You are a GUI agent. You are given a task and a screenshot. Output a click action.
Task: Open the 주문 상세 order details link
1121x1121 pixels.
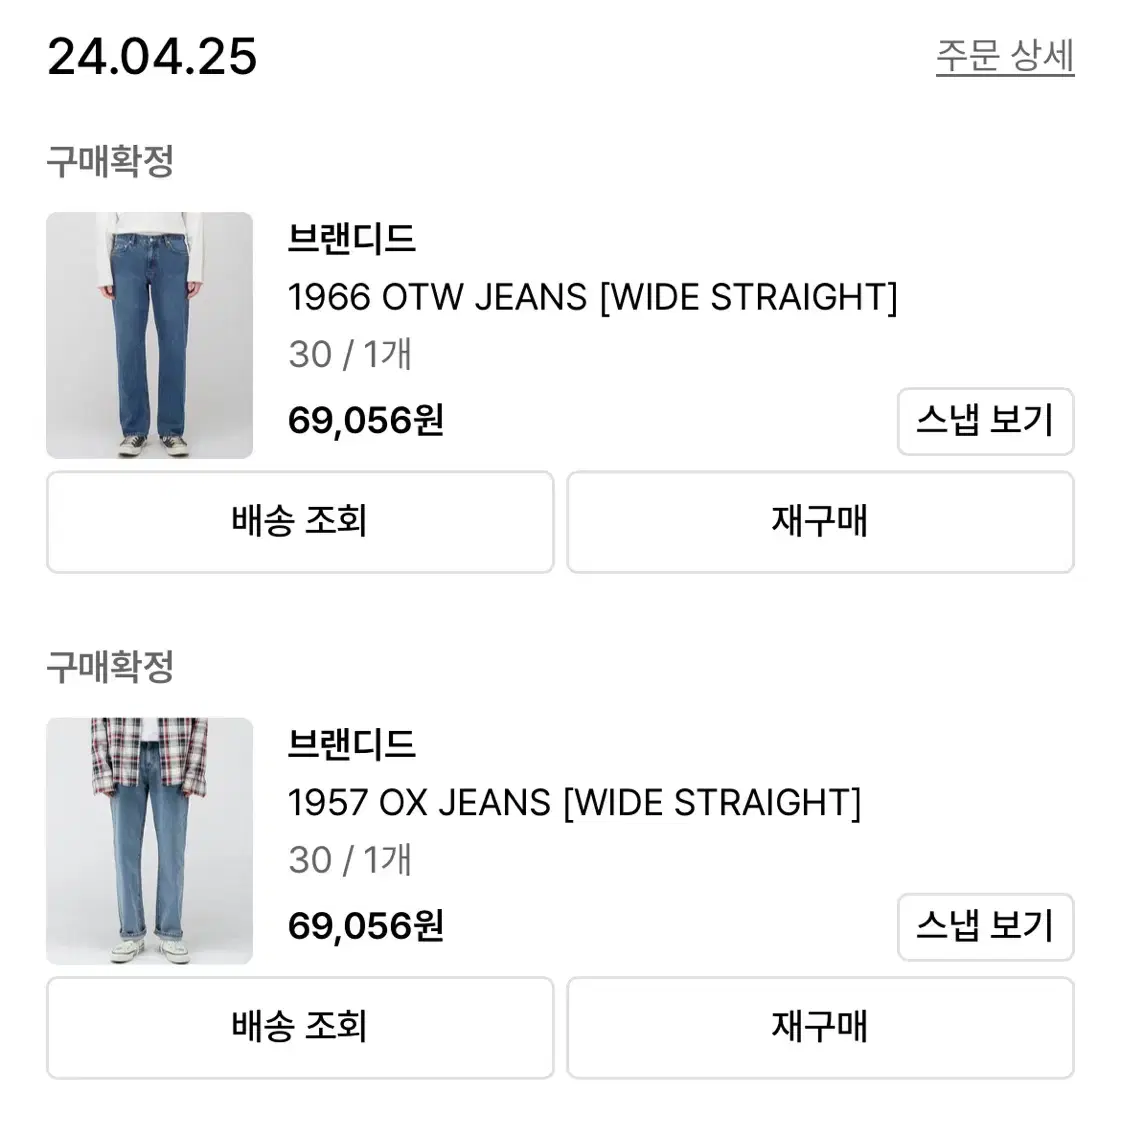tap(1004, 56)
